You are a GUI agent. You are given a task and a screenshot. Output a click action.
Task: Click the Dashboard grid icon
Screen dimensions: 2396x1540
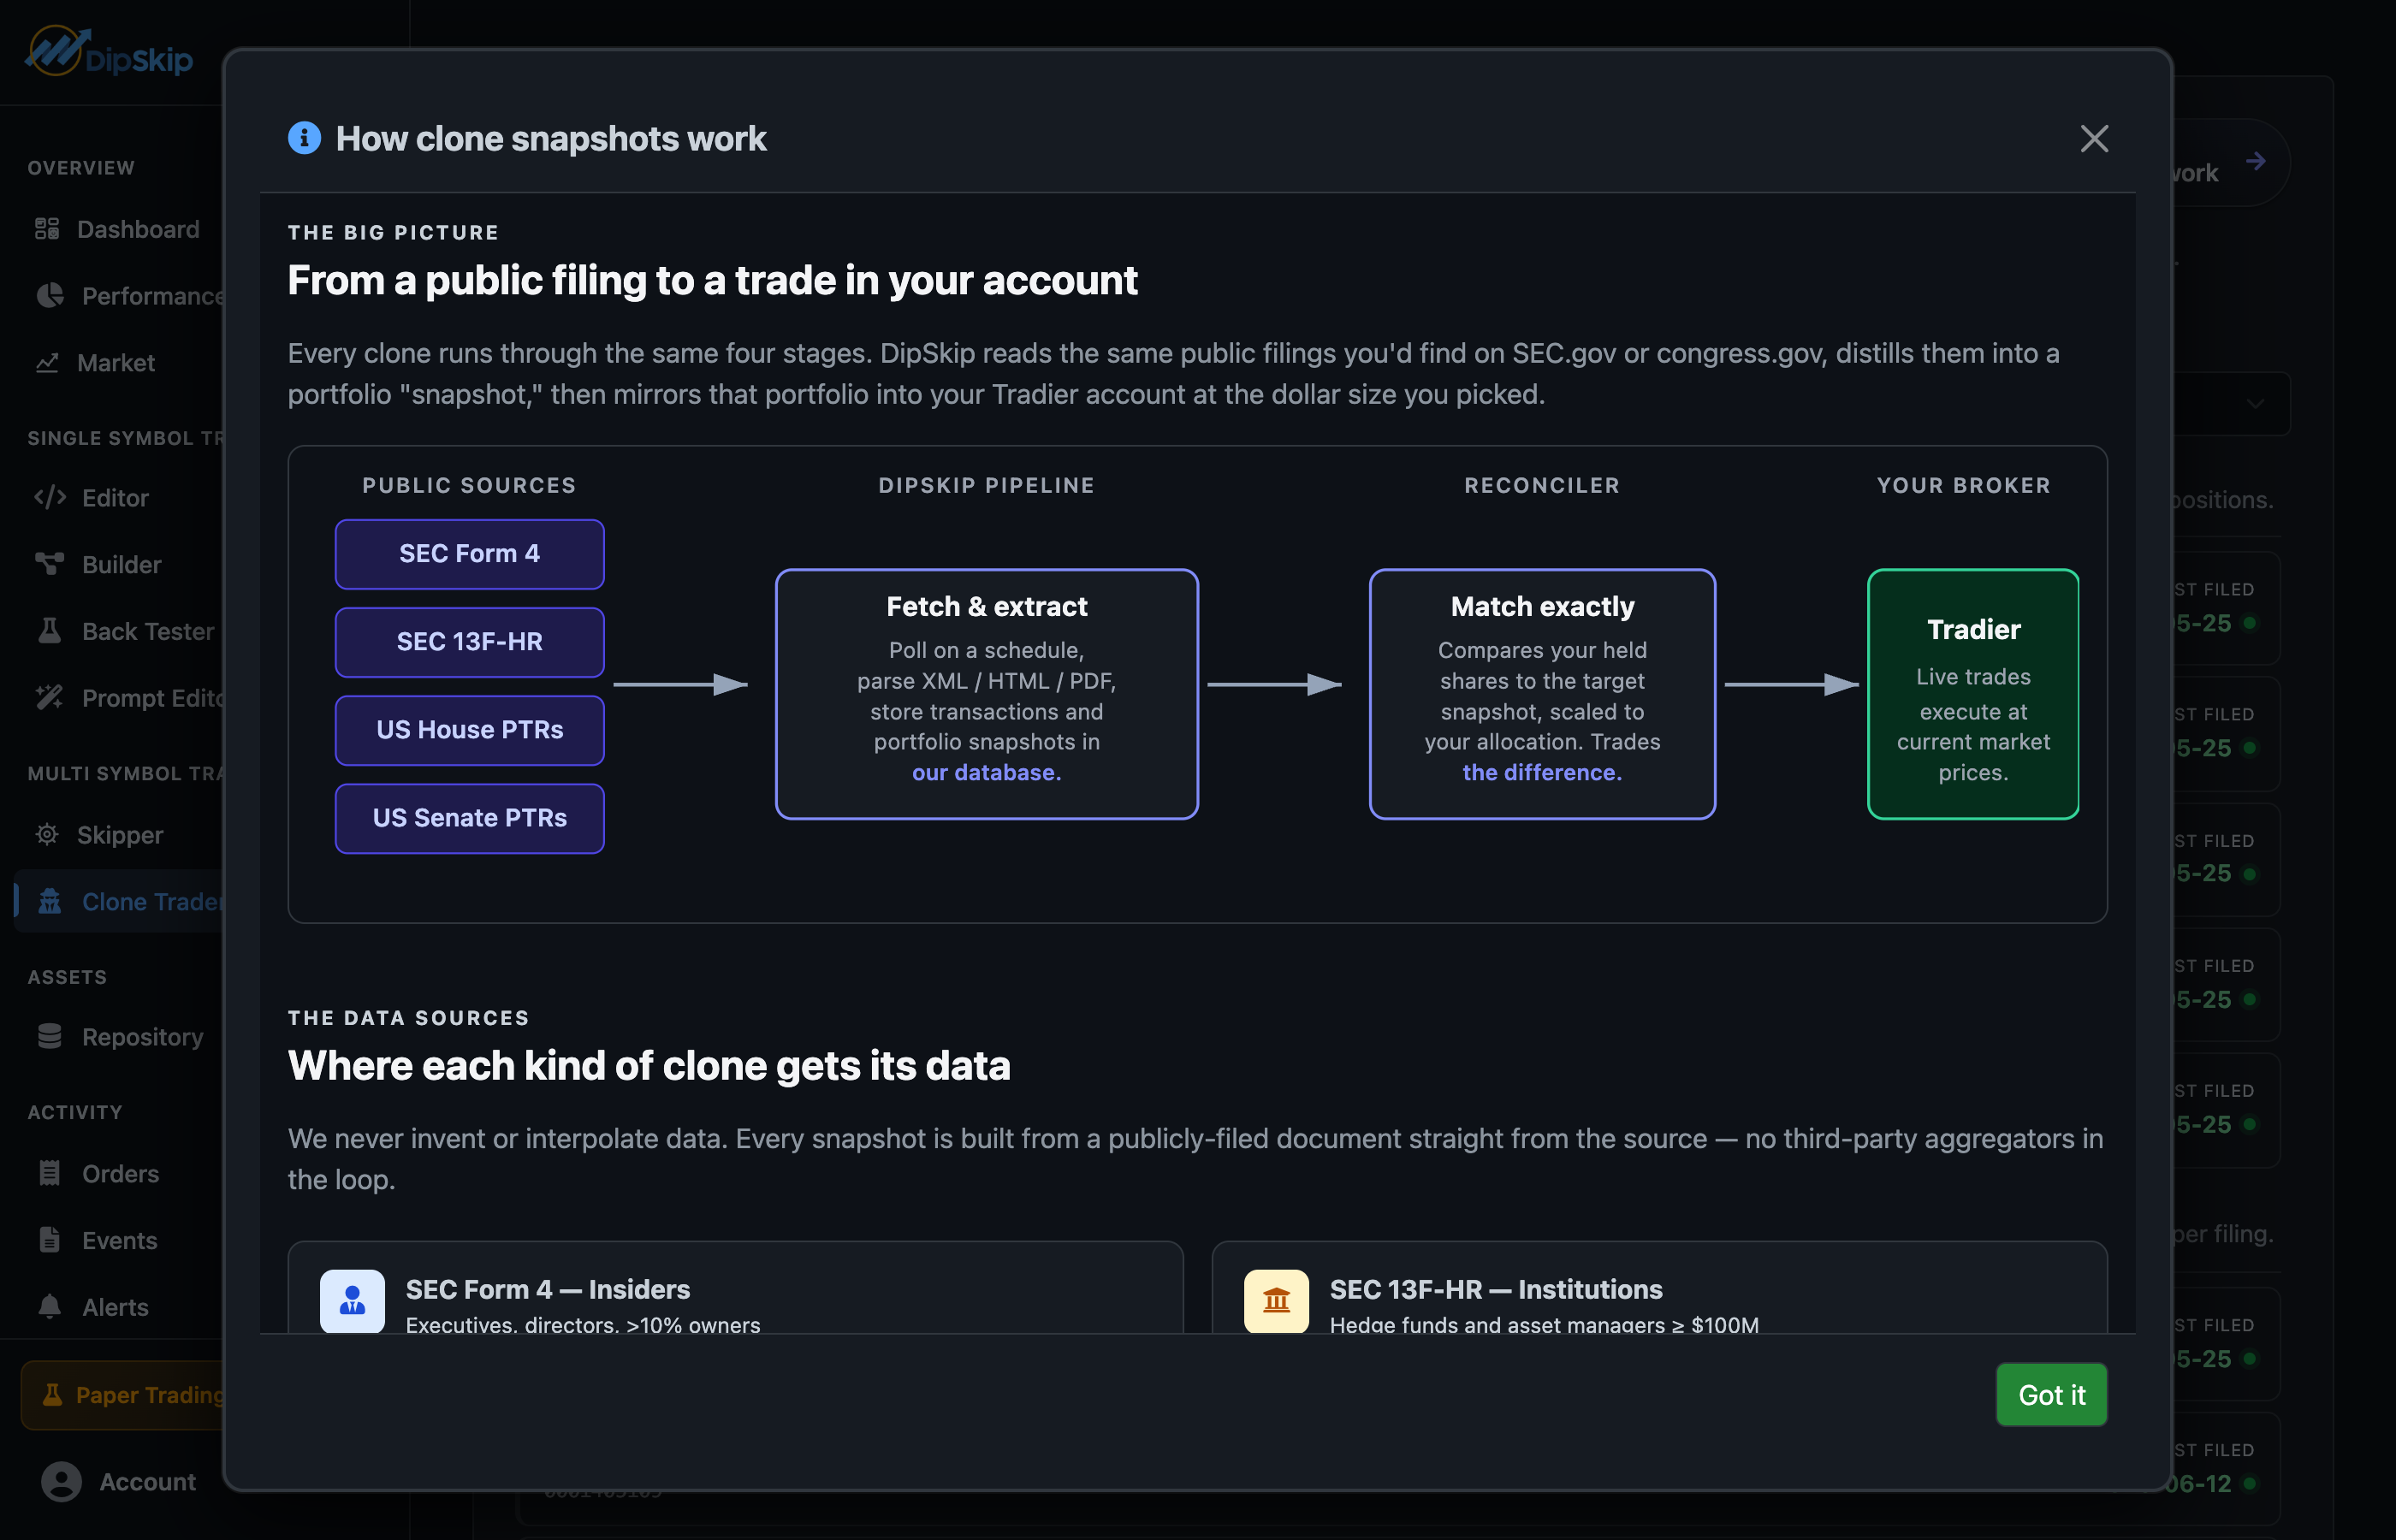pos(47,229)
